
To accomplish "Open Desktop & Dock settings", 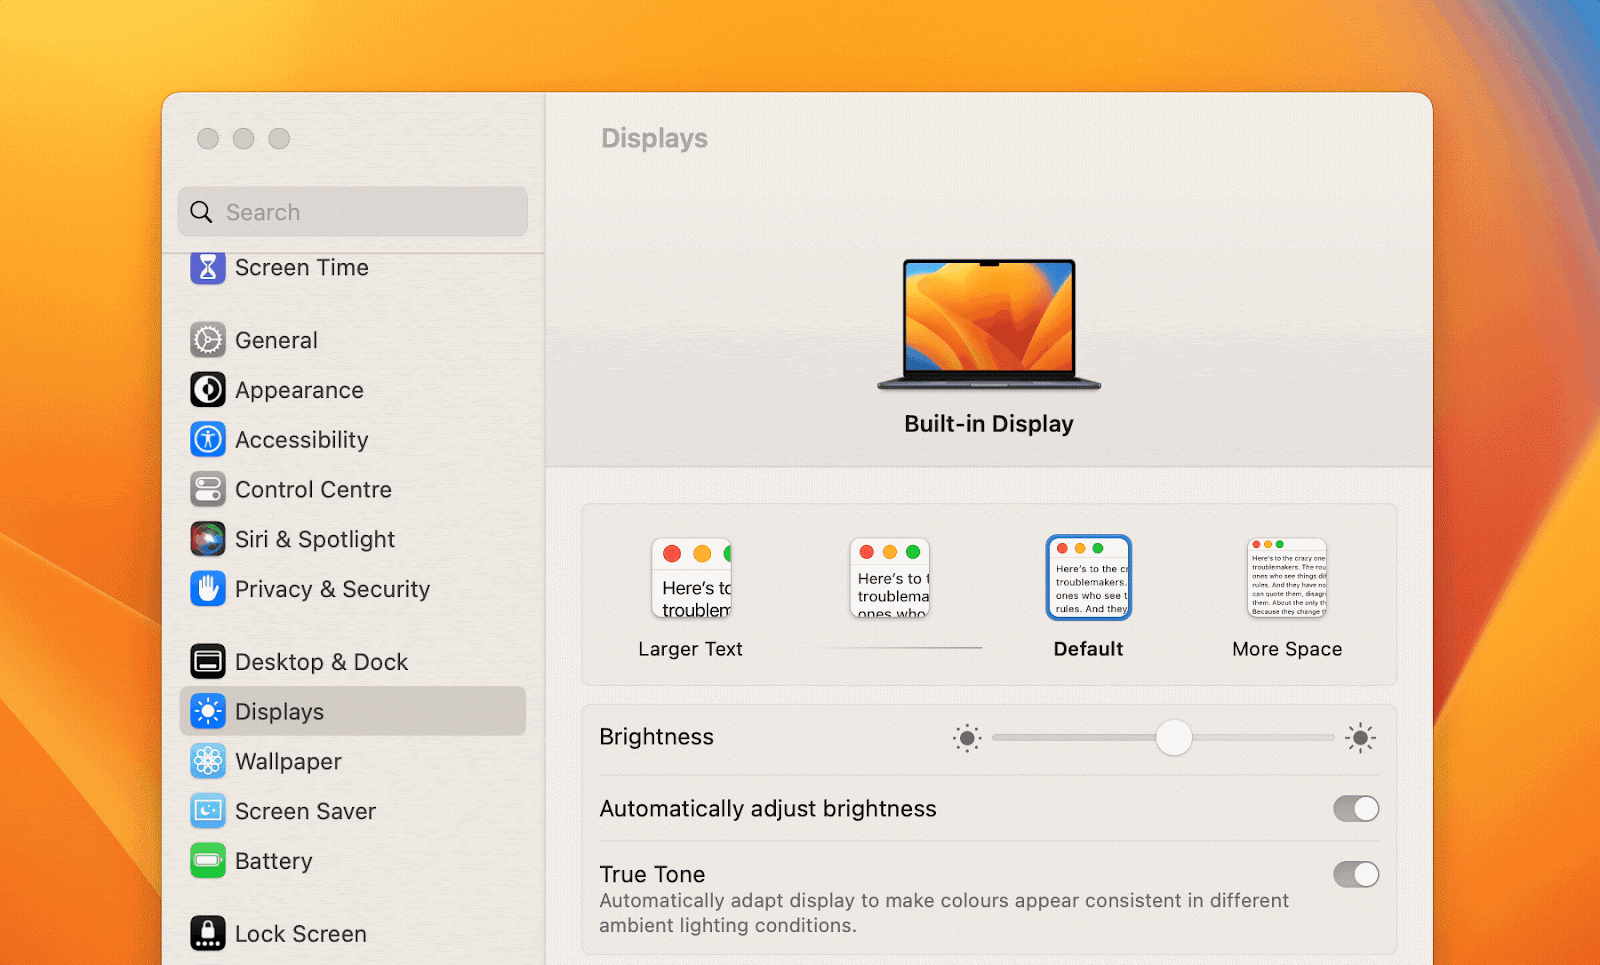I will [x=353, y=662].
